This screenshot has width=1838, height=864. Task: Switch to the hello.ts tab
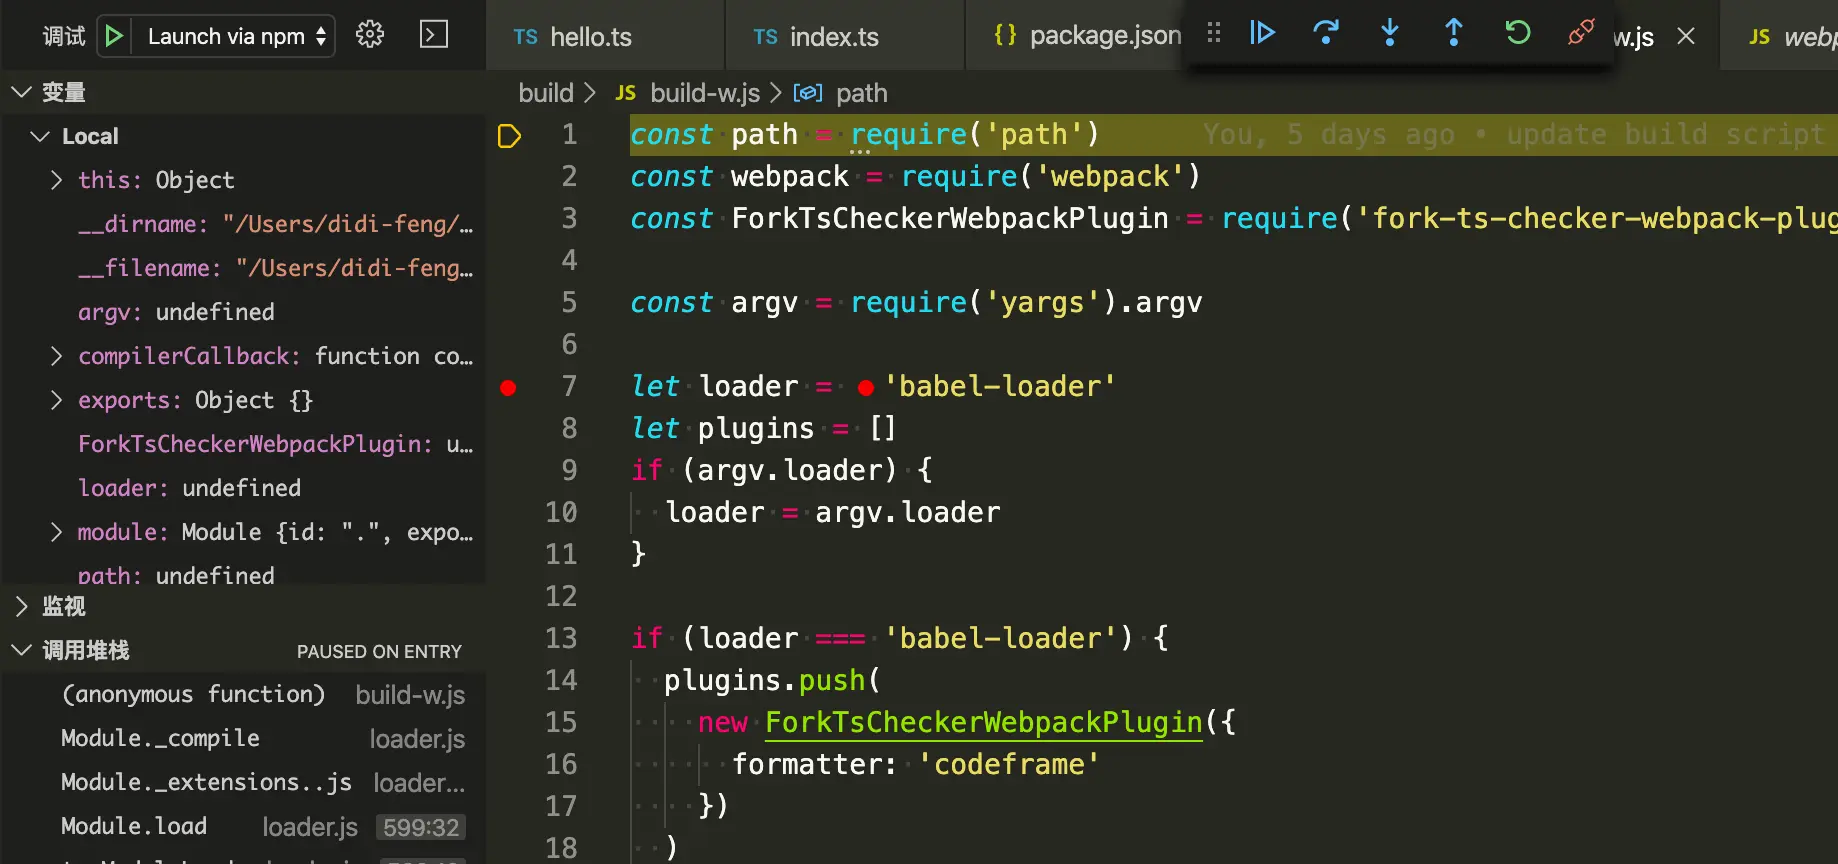click(x=605, y=36)
